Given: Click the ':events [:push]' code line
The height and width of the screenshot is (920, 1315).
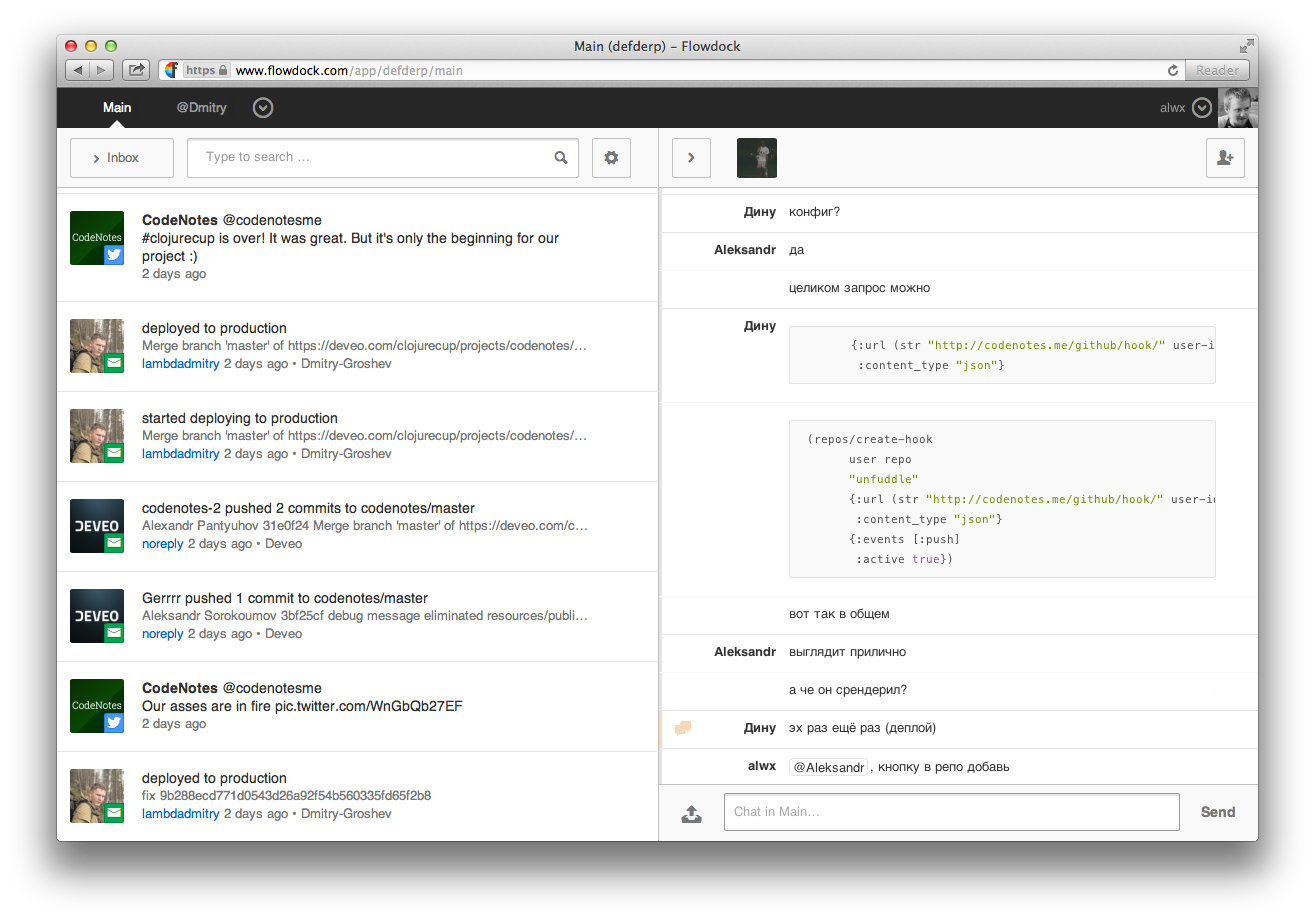Looking at the screenshot, I should click(x=904, y=539).
